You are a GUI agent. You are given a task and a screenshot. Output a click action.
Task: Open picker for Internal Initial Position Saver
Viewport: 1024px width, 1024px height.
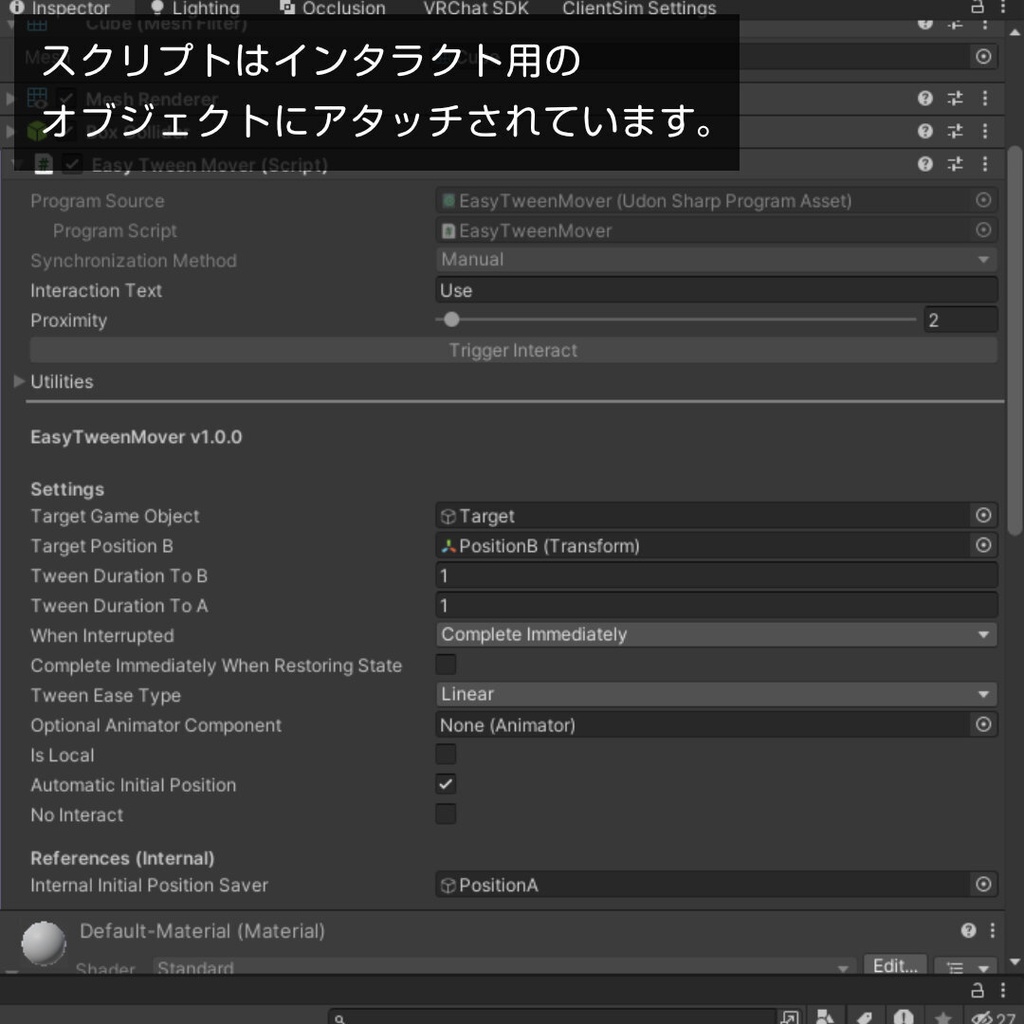[983, 884]
